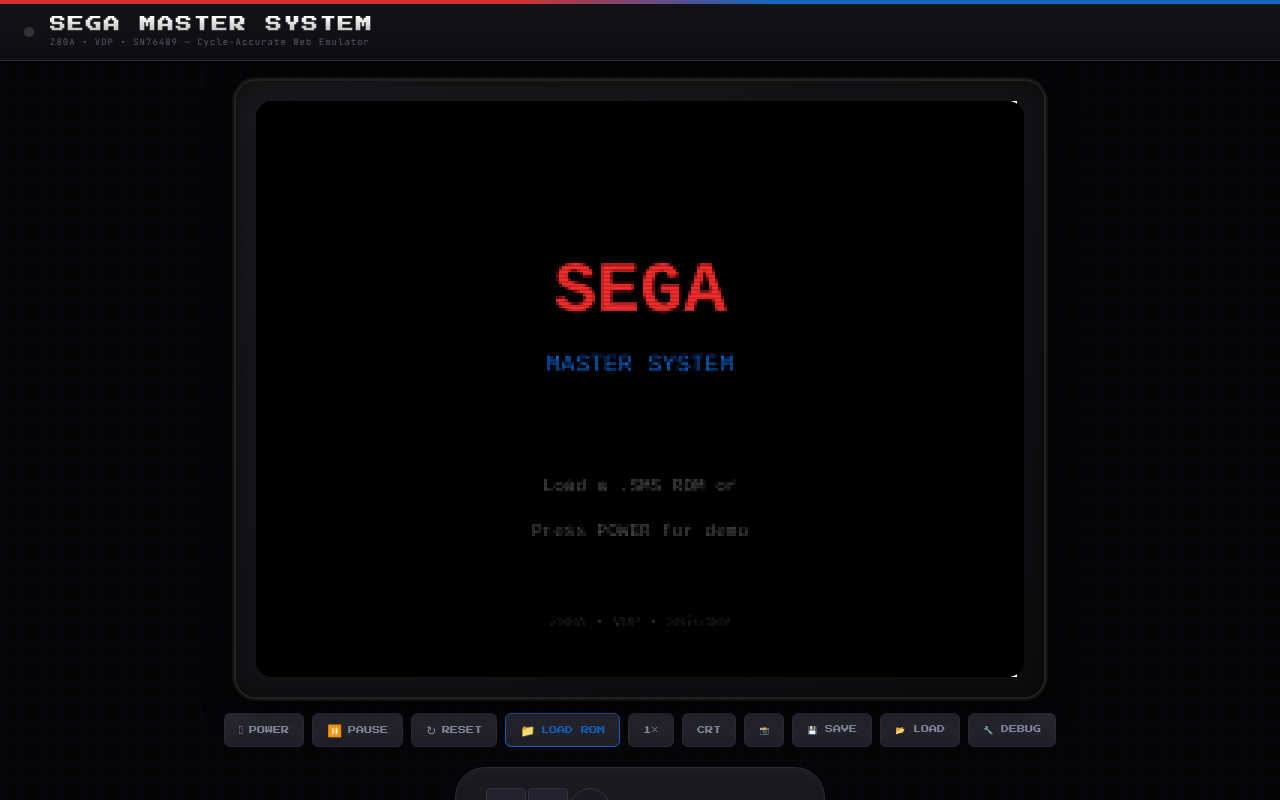Viewport: 1280px width, 800px height.
Task: Click the pause icon on the PAUSE button
Action: click(x=334, y=730)
